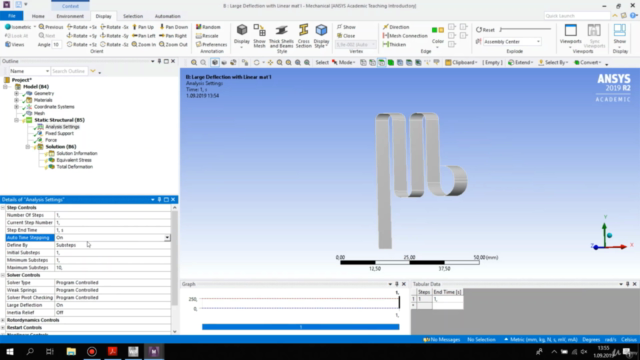Viewport: 640px width, 360px height.
Task: Open Auto Time Stepping dropdown arrow
Action: coord(167,238)
